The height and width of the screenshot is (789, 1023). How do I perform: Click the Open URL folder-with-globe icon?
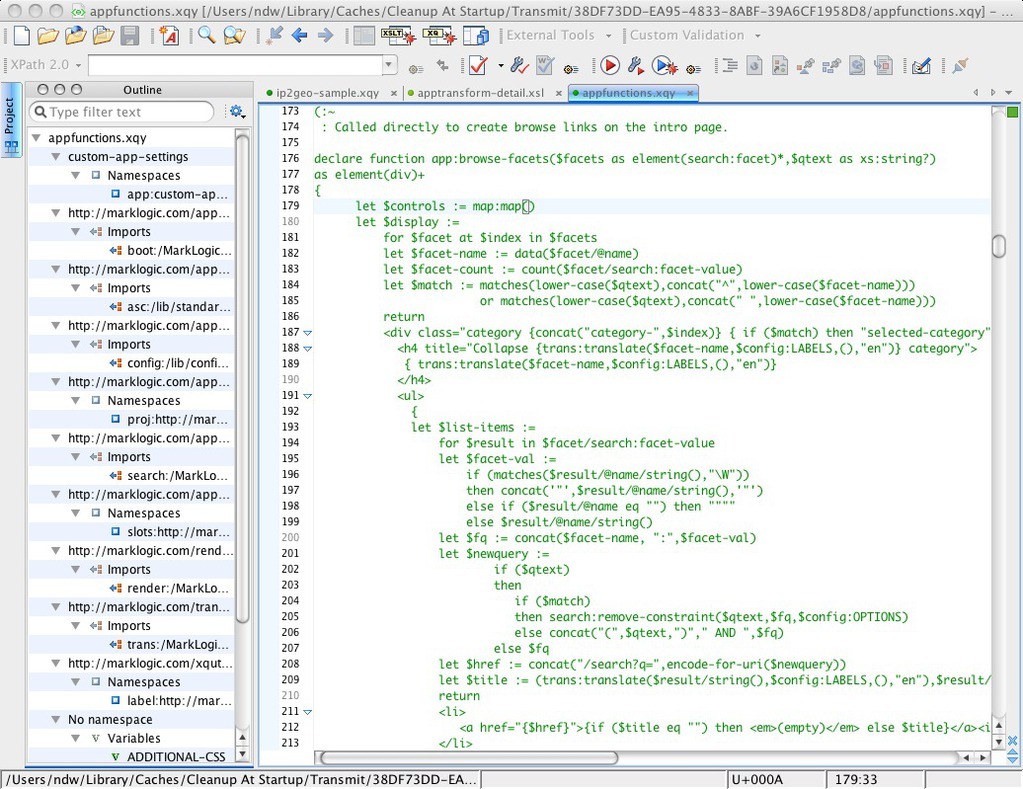tap(75, 35)
